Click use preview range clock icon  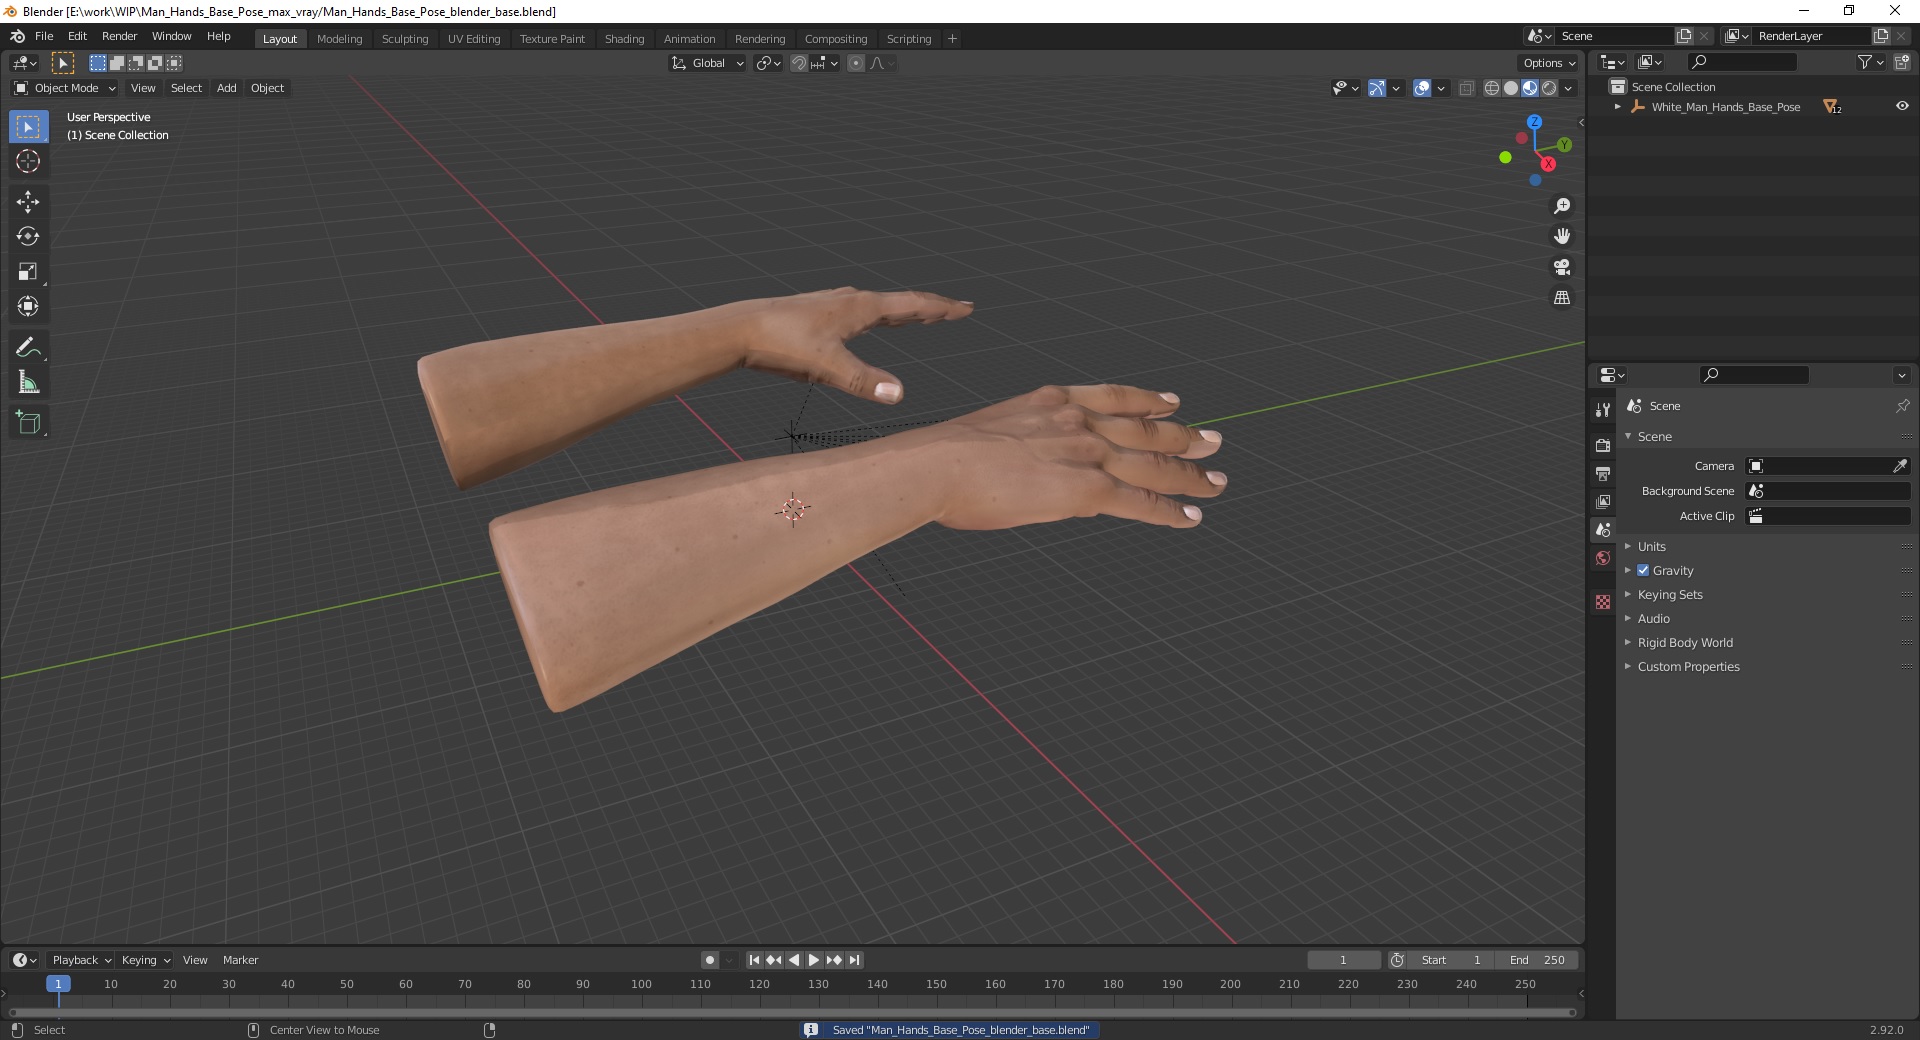pos(1397,960)
